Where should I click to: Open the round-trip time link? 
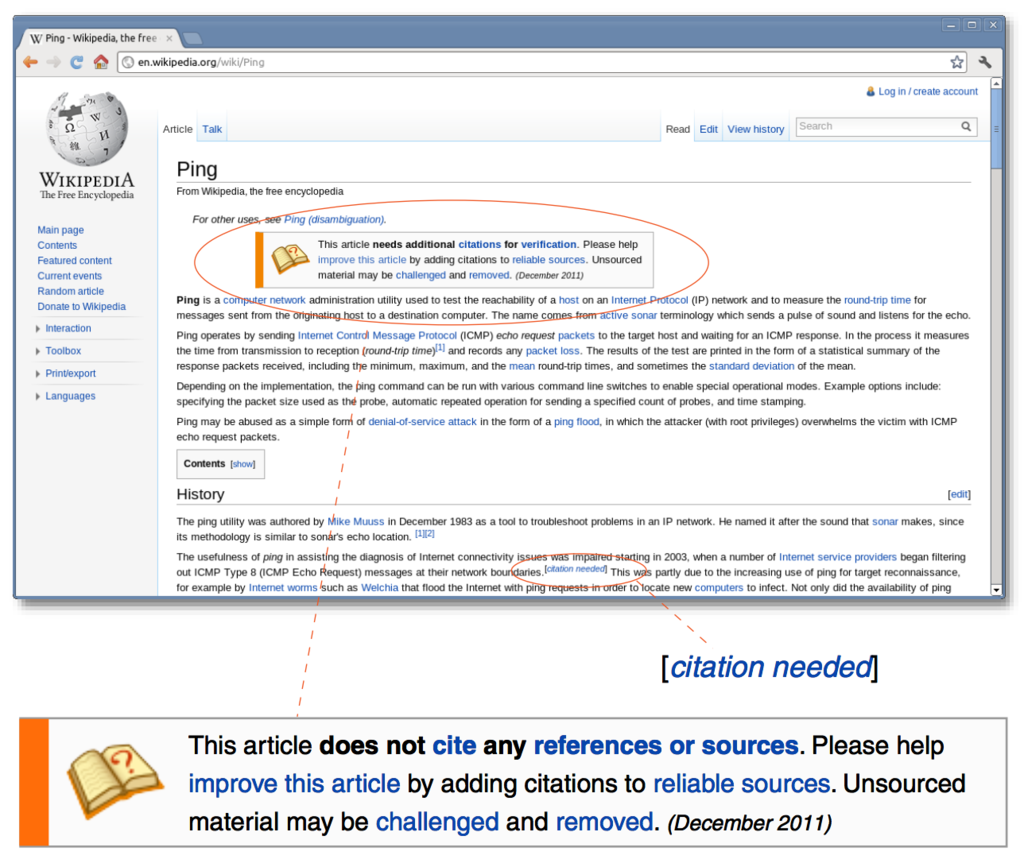click(877, 300)
